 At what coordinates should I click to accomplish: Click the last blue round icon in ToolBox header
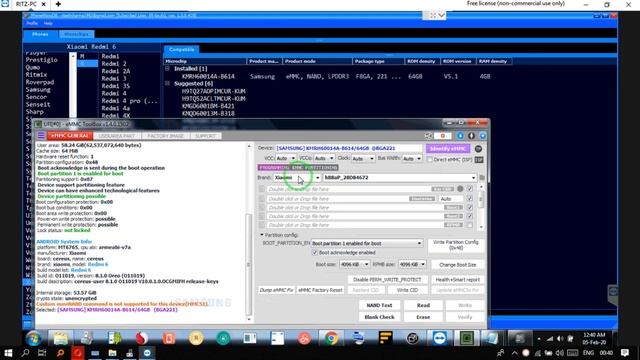[482, 136]
